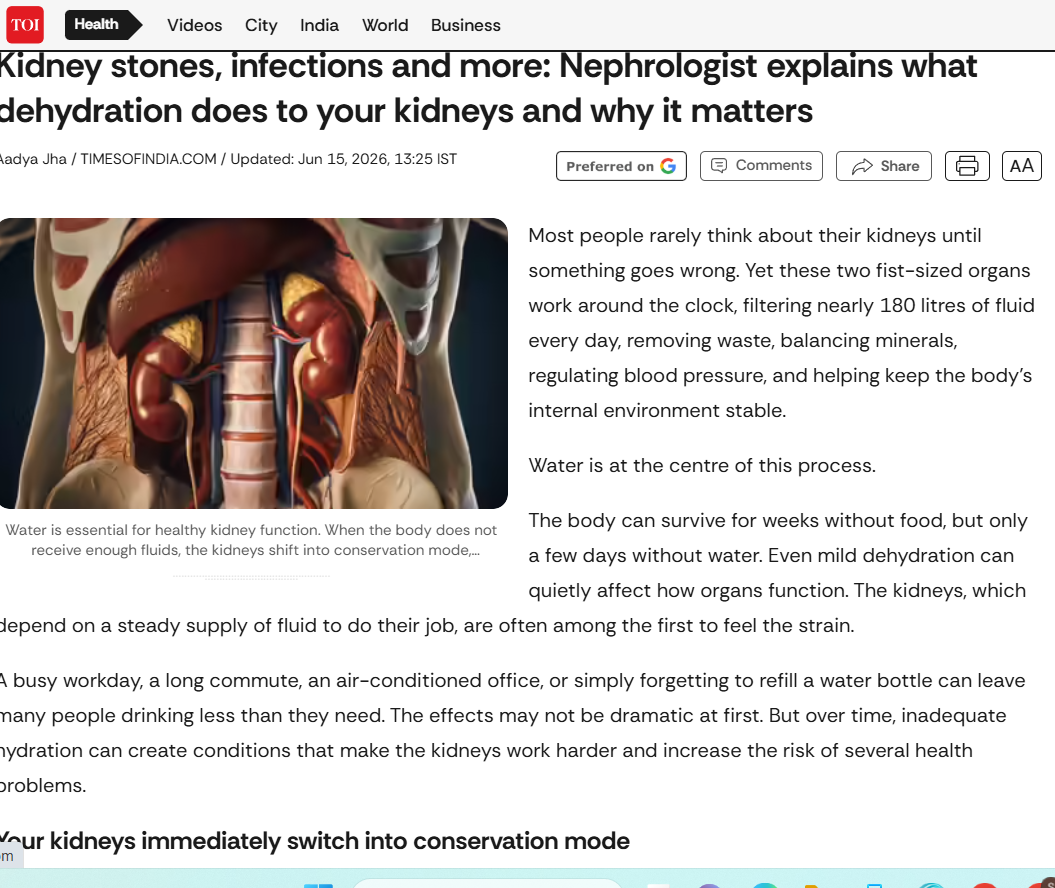Select the India navigation item
The width and height of the screenshot is (1055, 888).
coord(319,25)
